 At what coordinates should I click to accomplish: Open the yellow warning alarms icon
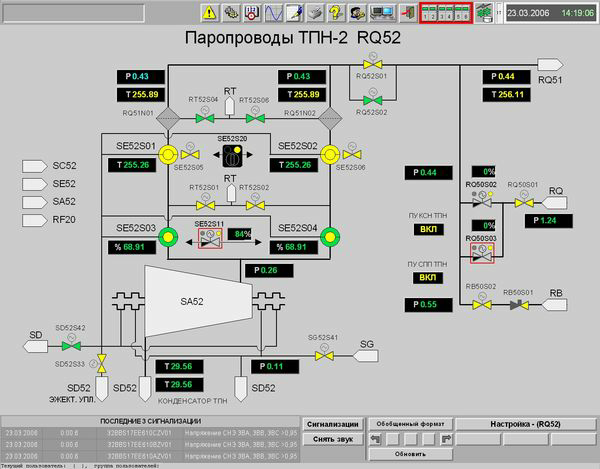coord(209,13)
